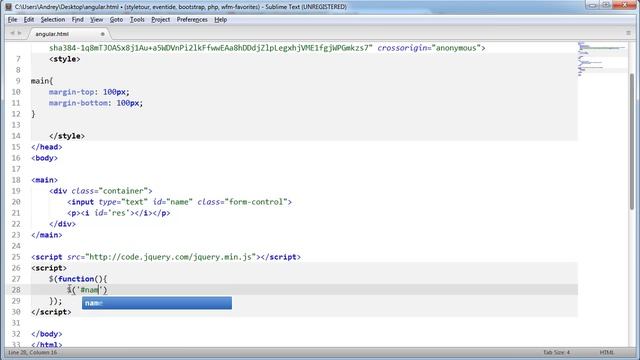The height and width of the screenshot is (360, 640).
Task: Click the <body> opening tag
Action: 44,158
